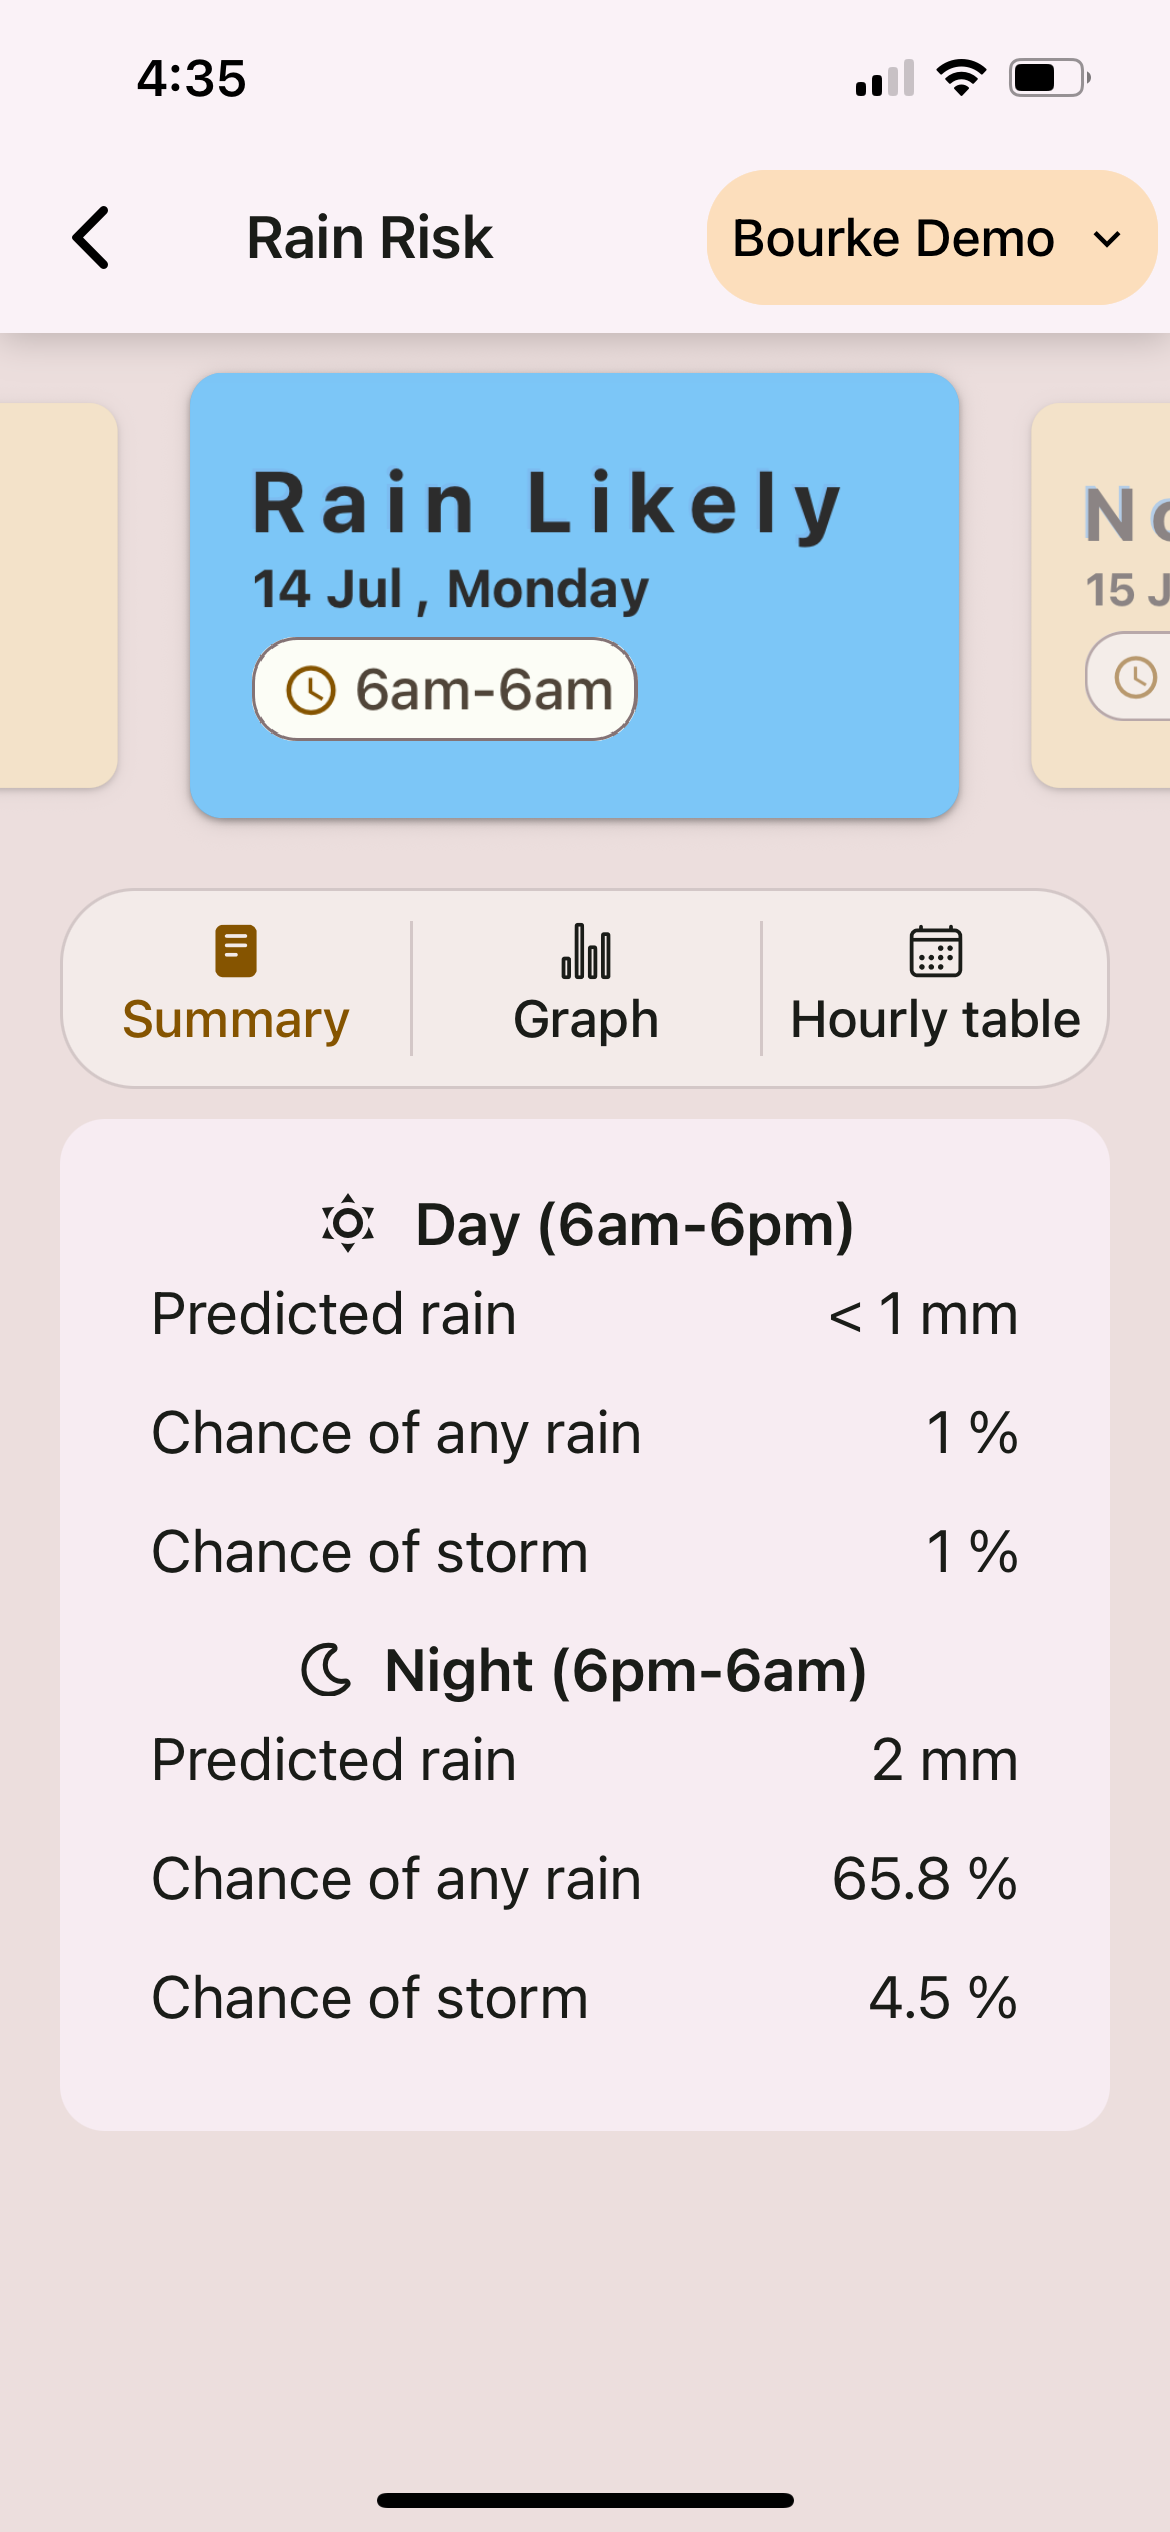This screenshot has width=1170, height=2532.
Task: Open the Hourly table tab
Action: 935,988
